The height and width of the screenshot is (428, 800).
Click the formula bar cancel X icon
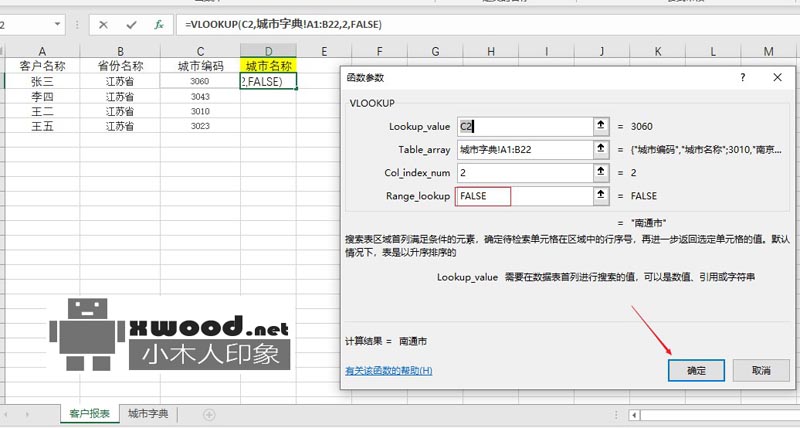pyautogui.click(x=104, y=23)
